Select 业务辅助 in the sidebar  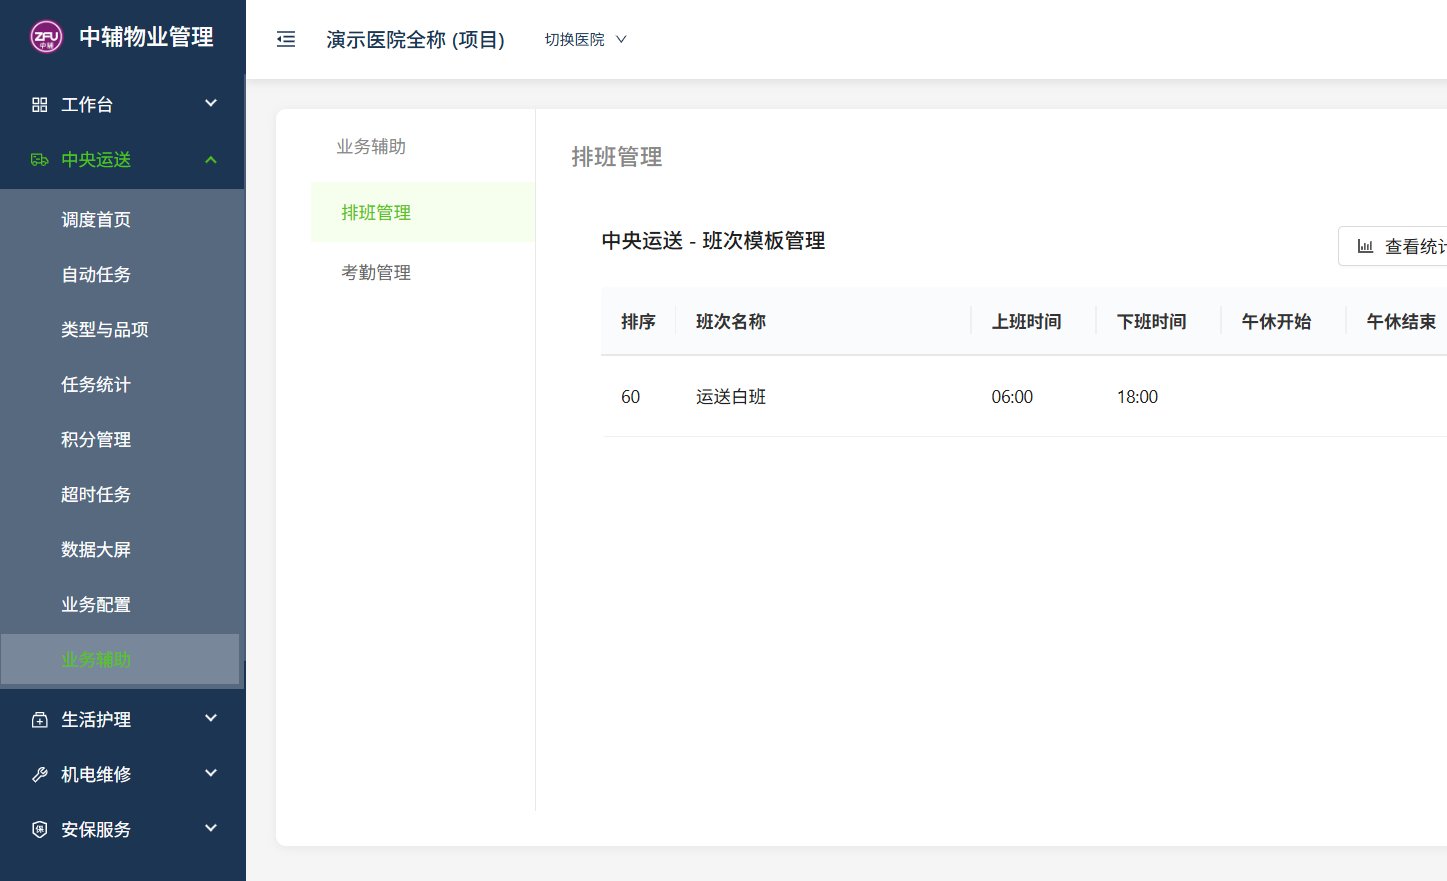point(120,660)
